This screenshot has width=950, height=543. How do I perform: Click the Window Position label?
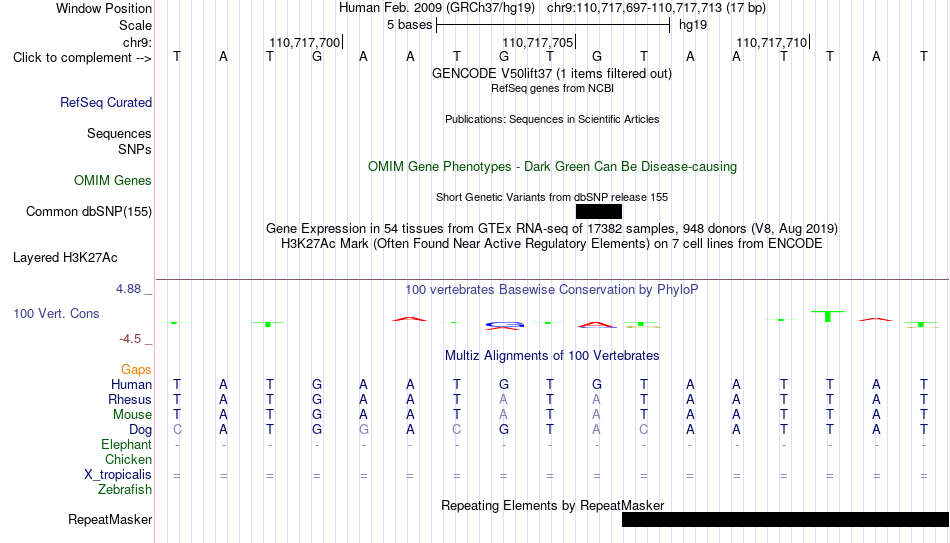pyautogui.click(x=104, y=8)
